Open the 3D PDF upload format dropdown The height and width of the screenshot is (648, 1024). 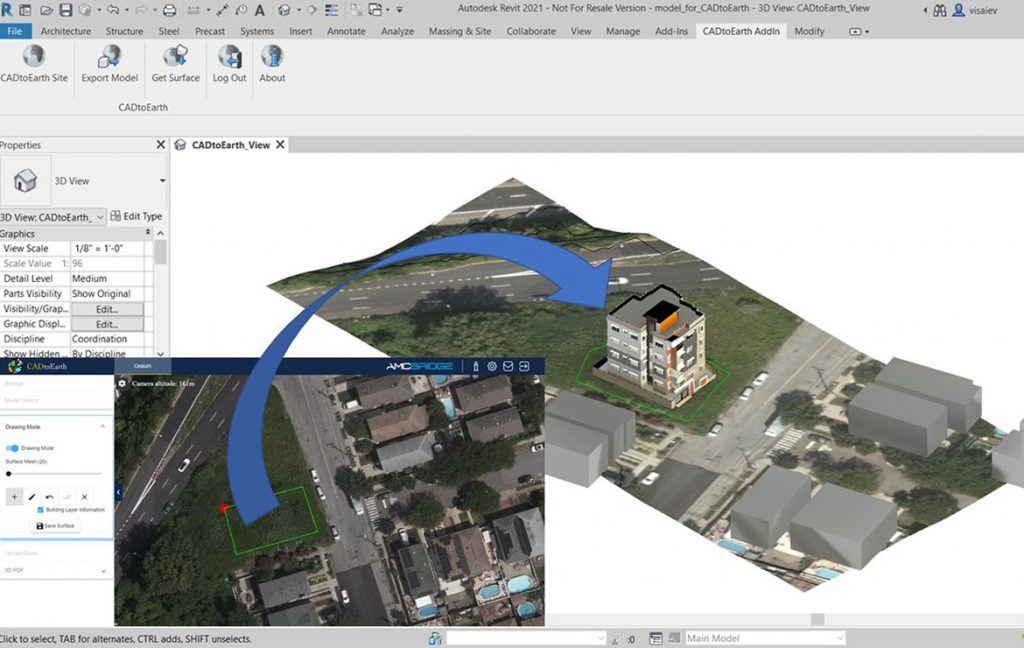pos(104,569)
